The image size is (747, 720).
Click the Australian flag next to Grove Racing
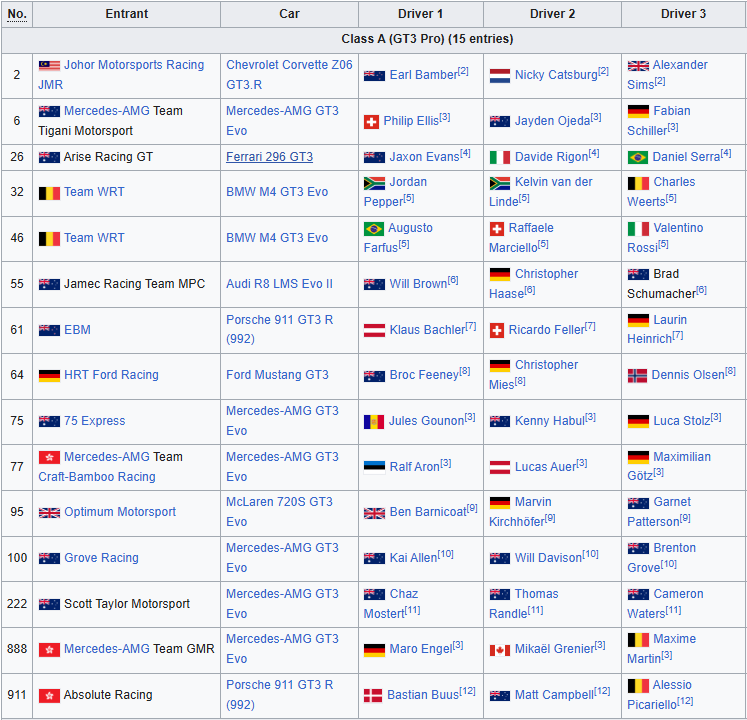(x=49, y=558)
